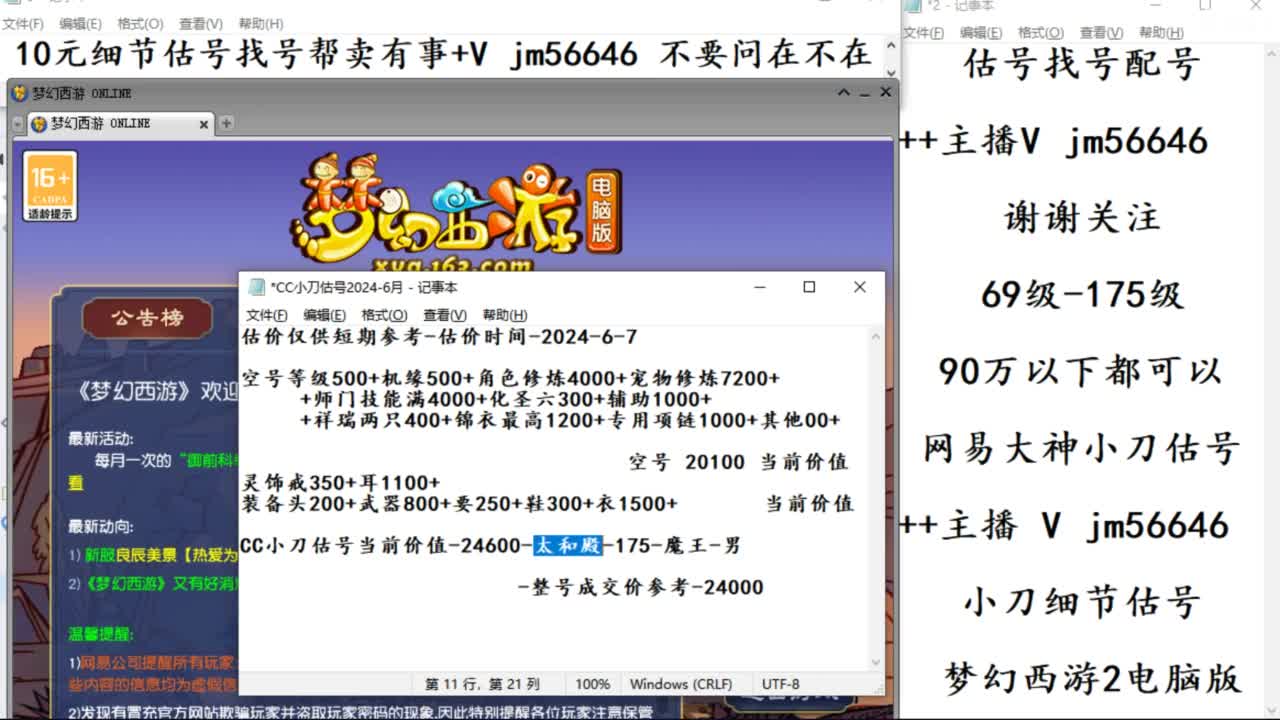Click the text 69级-175级 in right Notepad
The image size is (1280, 720).
(x=1082, y=294)
